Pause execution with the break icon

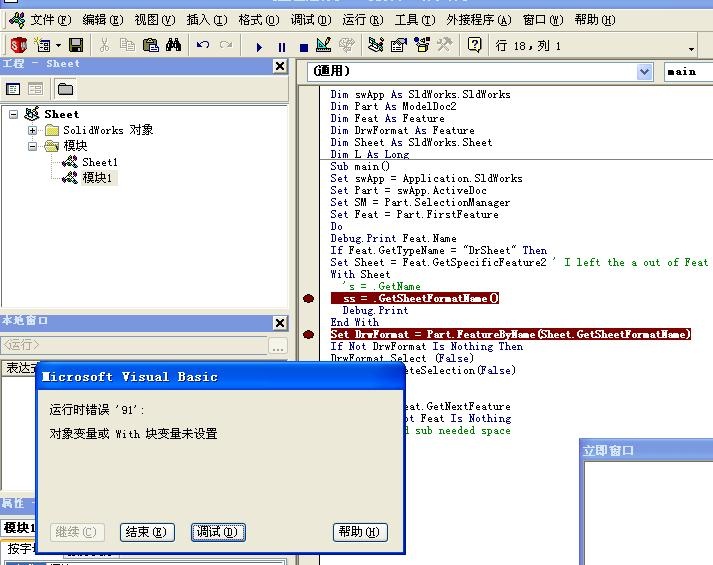[282, 47]
